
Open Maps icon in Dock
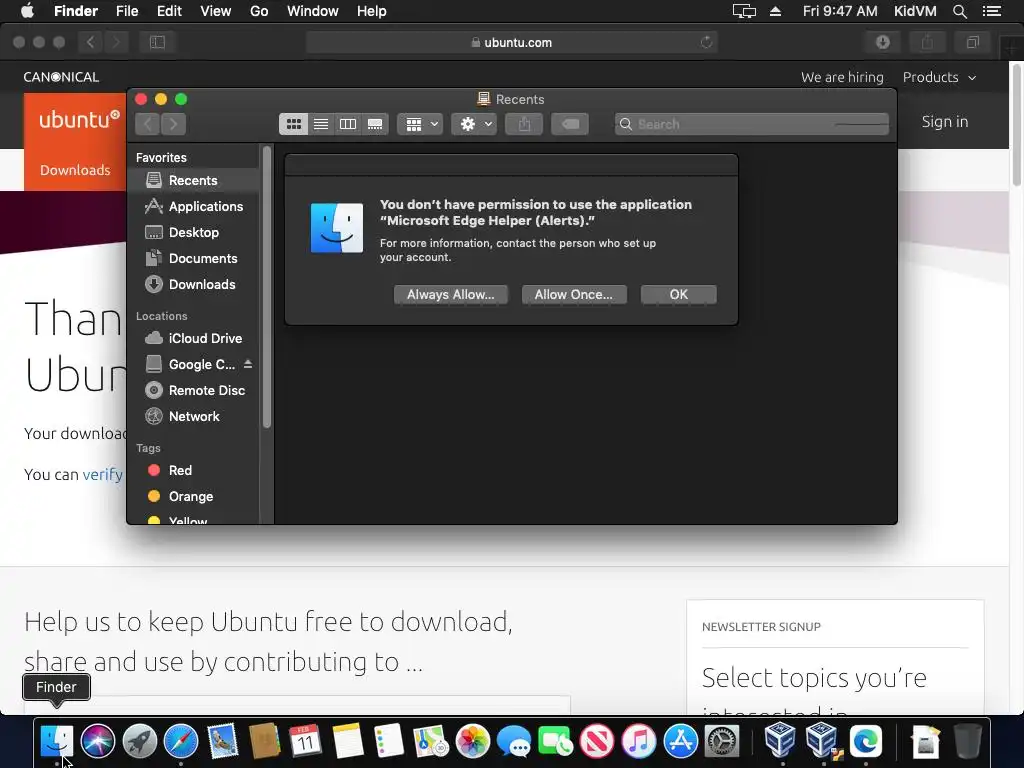click(430, 741)
